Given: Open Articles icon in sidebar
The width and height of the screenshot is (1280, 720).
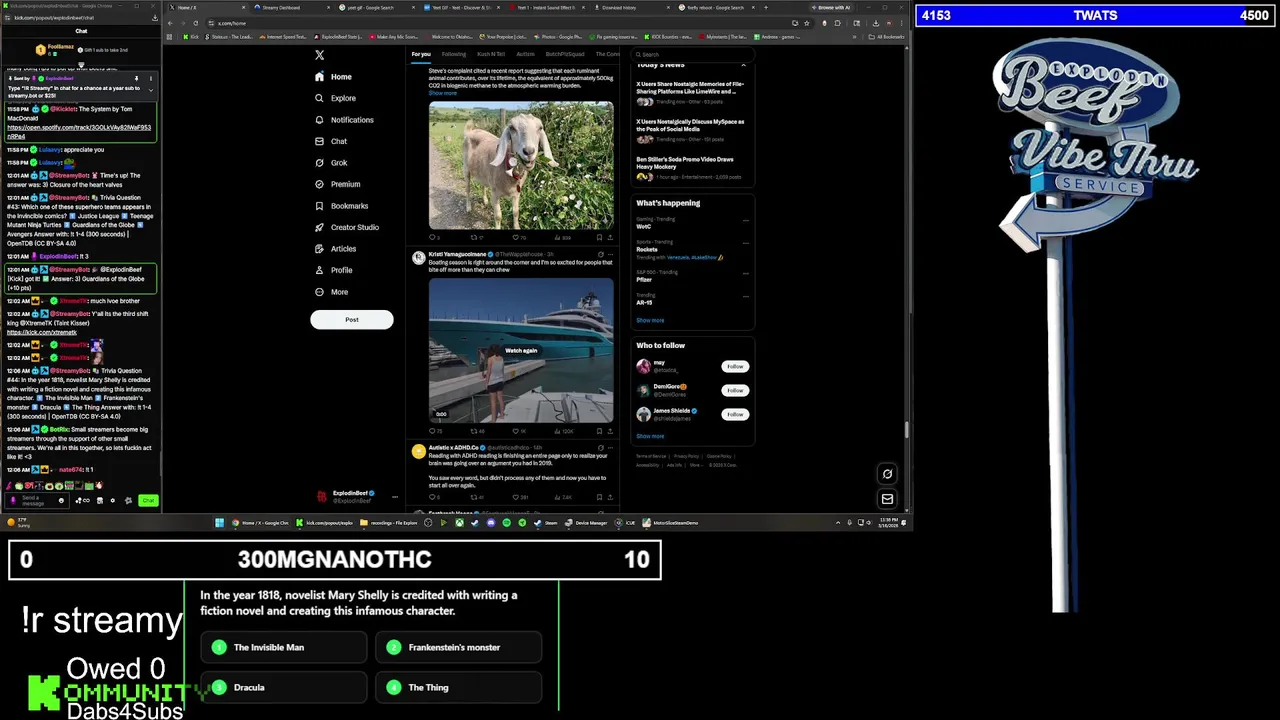Looking at the screenshot, I should point(319,249).
